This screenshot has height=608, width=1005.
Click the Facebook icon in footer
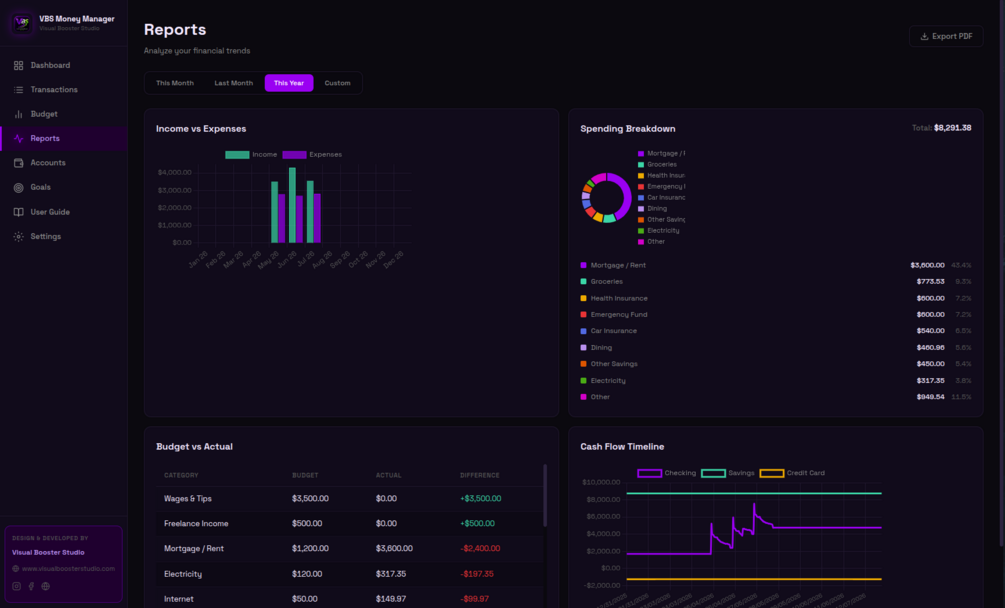pos(31,586)
